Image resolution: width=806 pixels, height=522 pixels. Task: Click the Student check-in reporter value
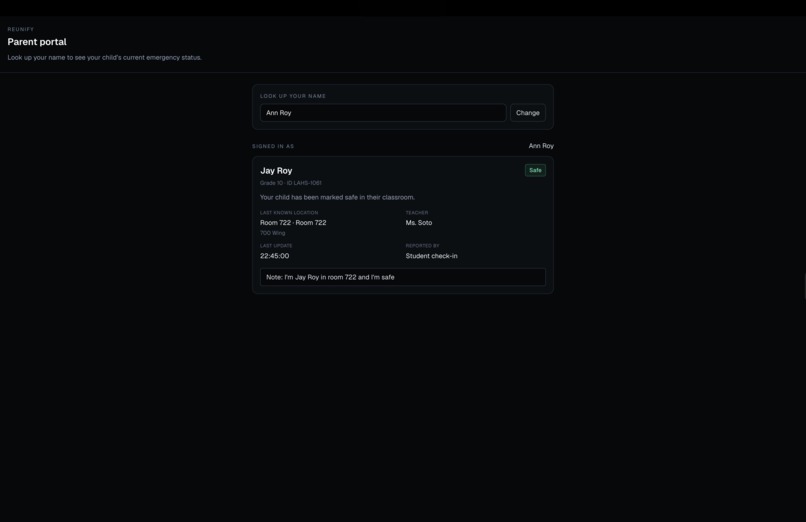point(431,256)
